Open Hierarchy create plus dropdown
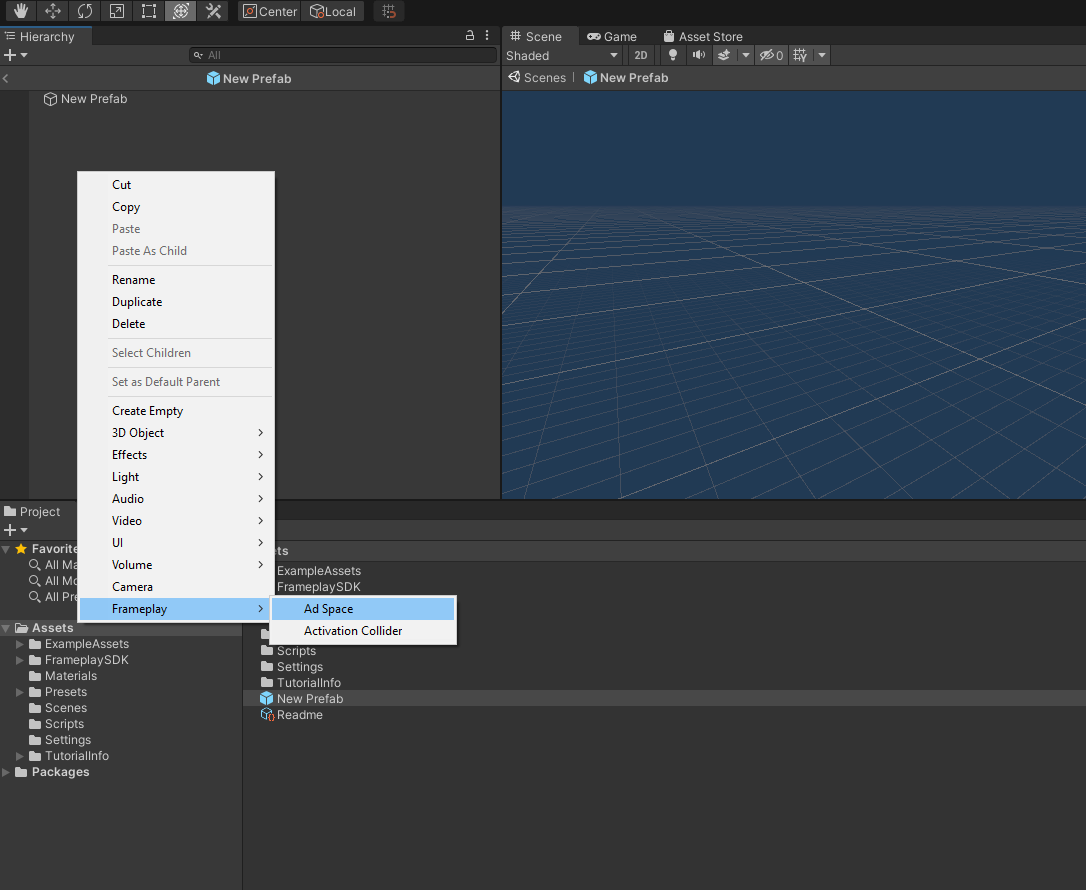Screen dimensions: 1086x892 (15, 55)
